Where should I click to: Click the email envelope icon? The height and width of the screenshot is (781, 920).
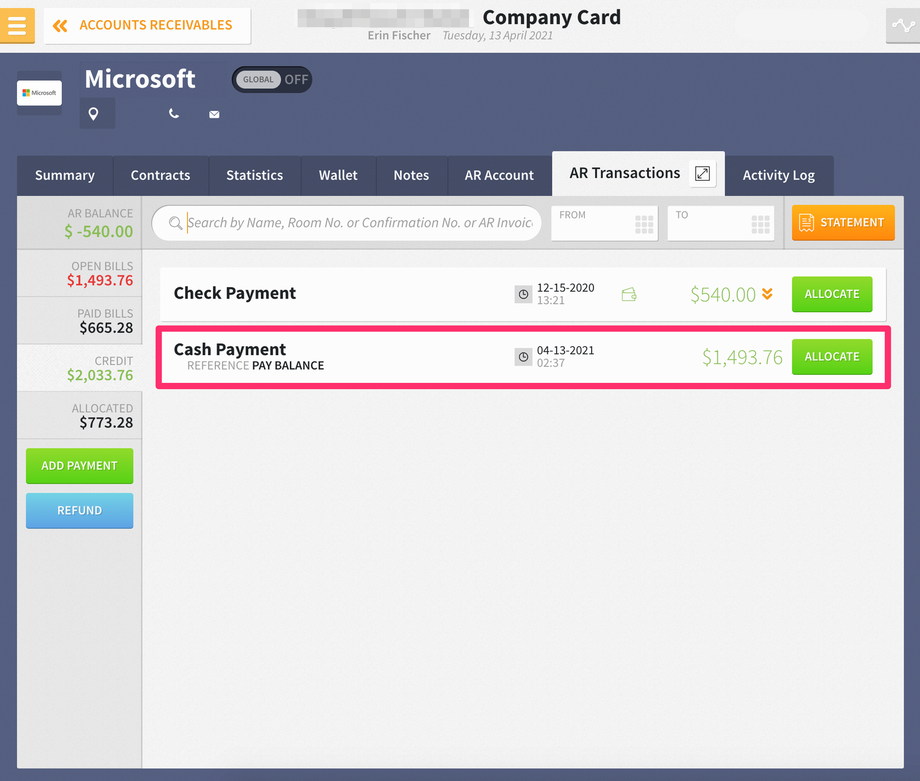[214, 114]
